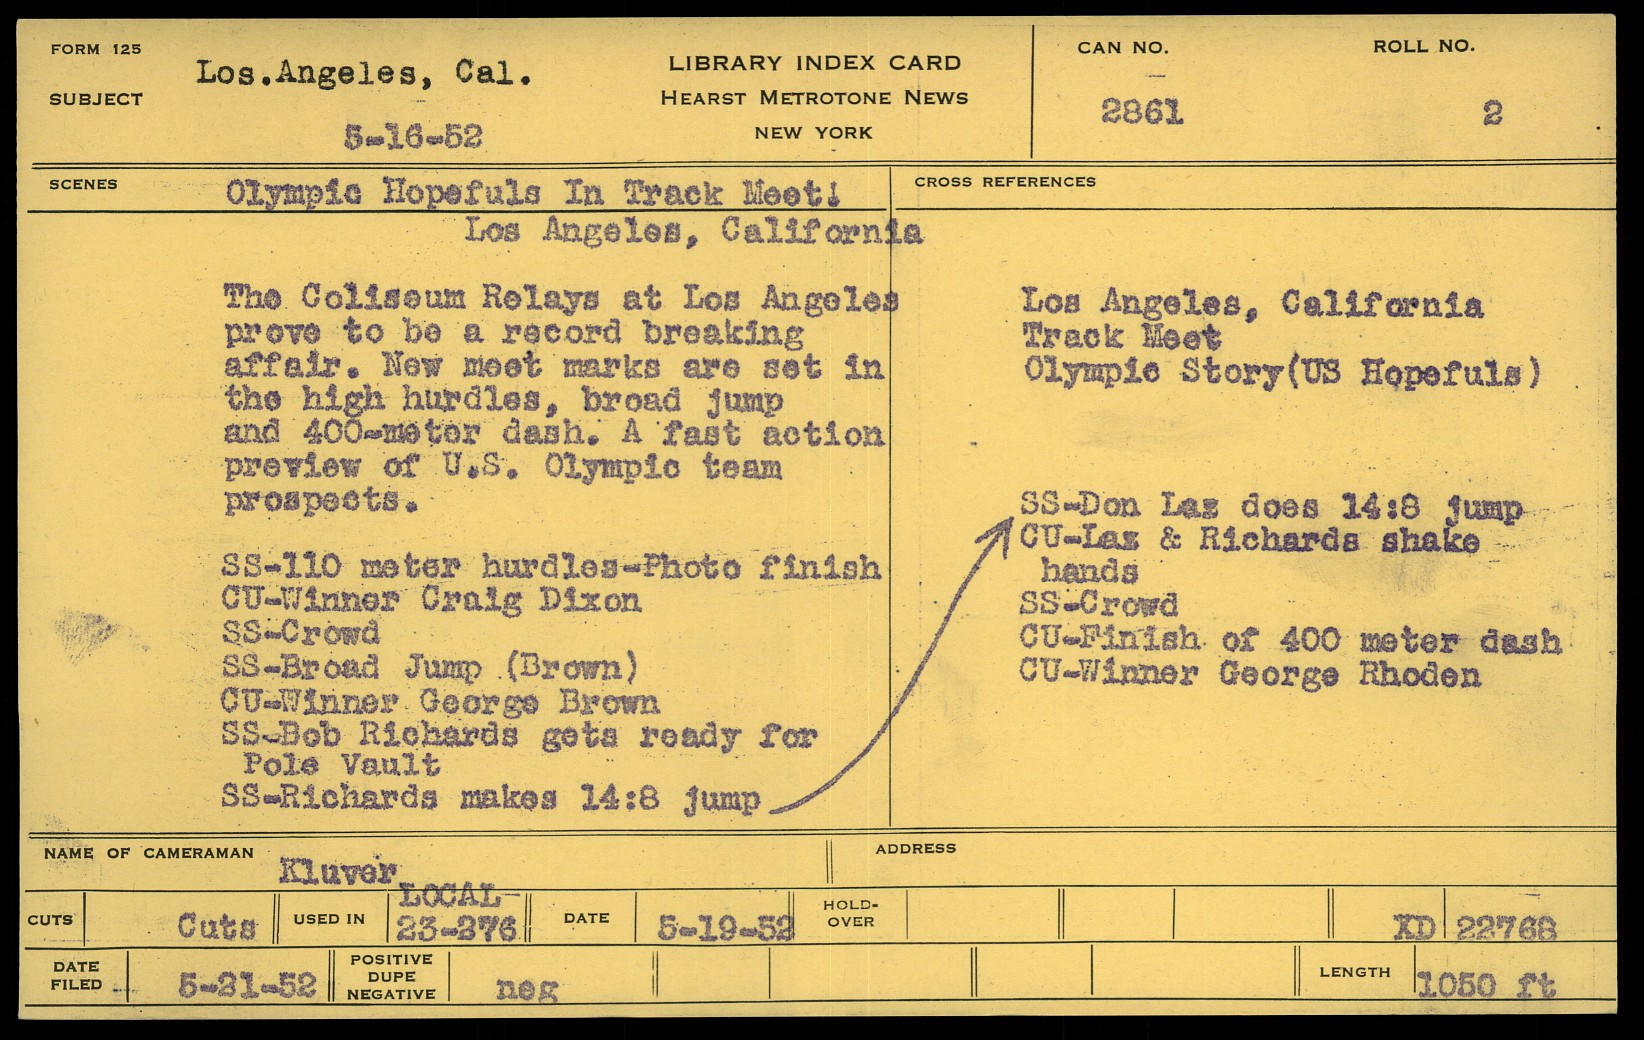Select 'SS-Don Laz does 14:8 jump' line
Image resolution: width=1644 pixels, height=1040 pixels.
coord(1270,507)
